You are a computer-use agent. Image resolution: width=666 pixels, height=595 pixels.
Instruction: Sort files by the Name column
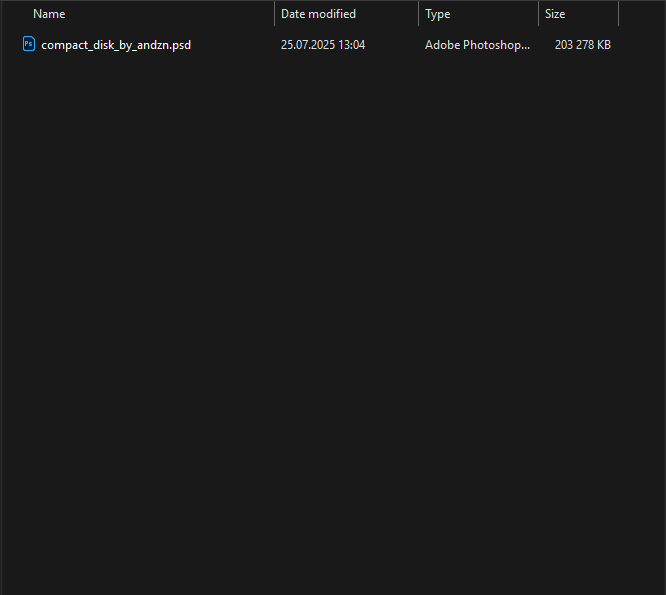49,14
